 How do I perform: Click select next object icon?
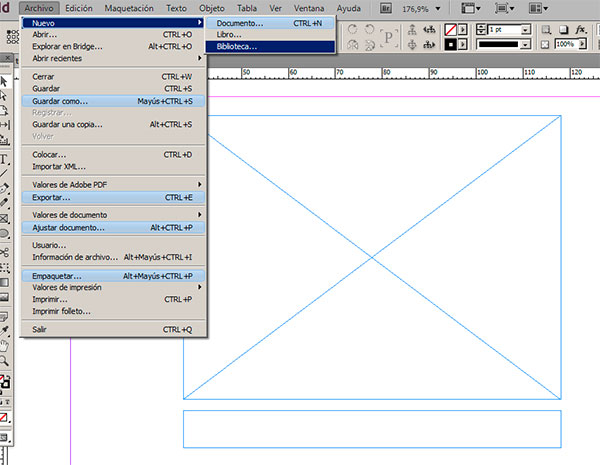[x=430, y=45]
